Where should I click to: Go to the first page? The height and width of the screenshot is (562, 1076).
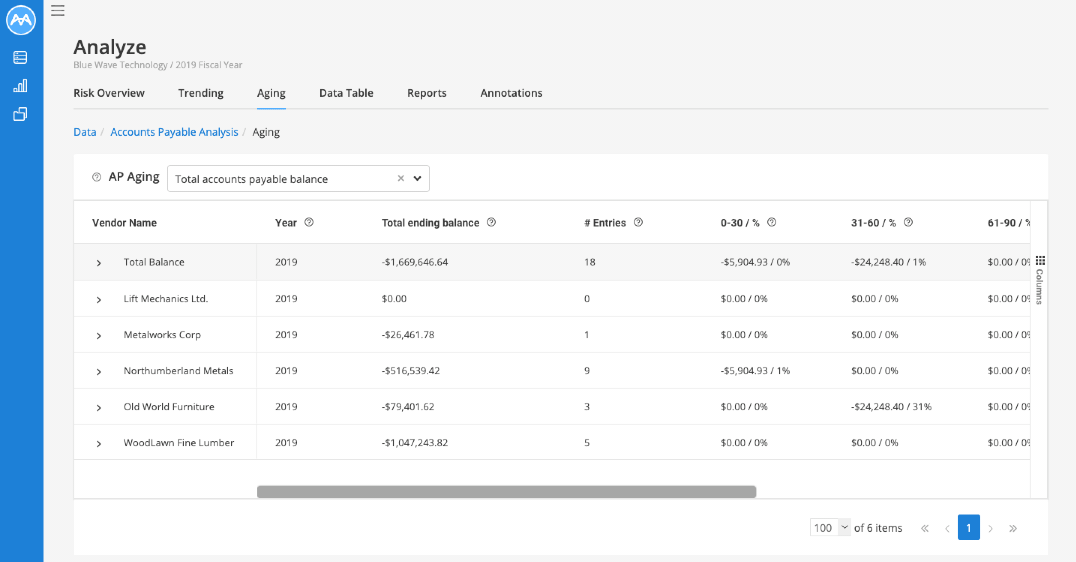[925, 528]
